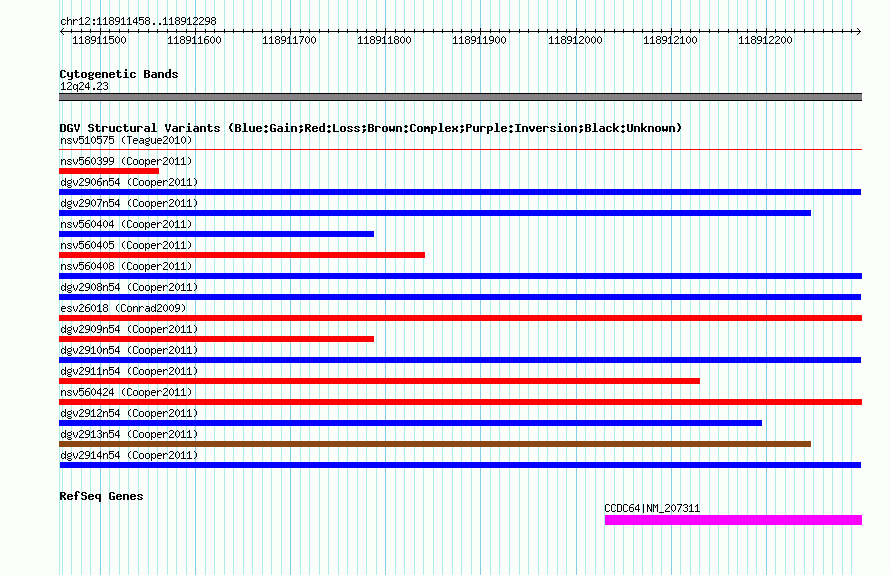Select the dgv2912n54 blue gain bar
The image size is (890, 575).
410,423
